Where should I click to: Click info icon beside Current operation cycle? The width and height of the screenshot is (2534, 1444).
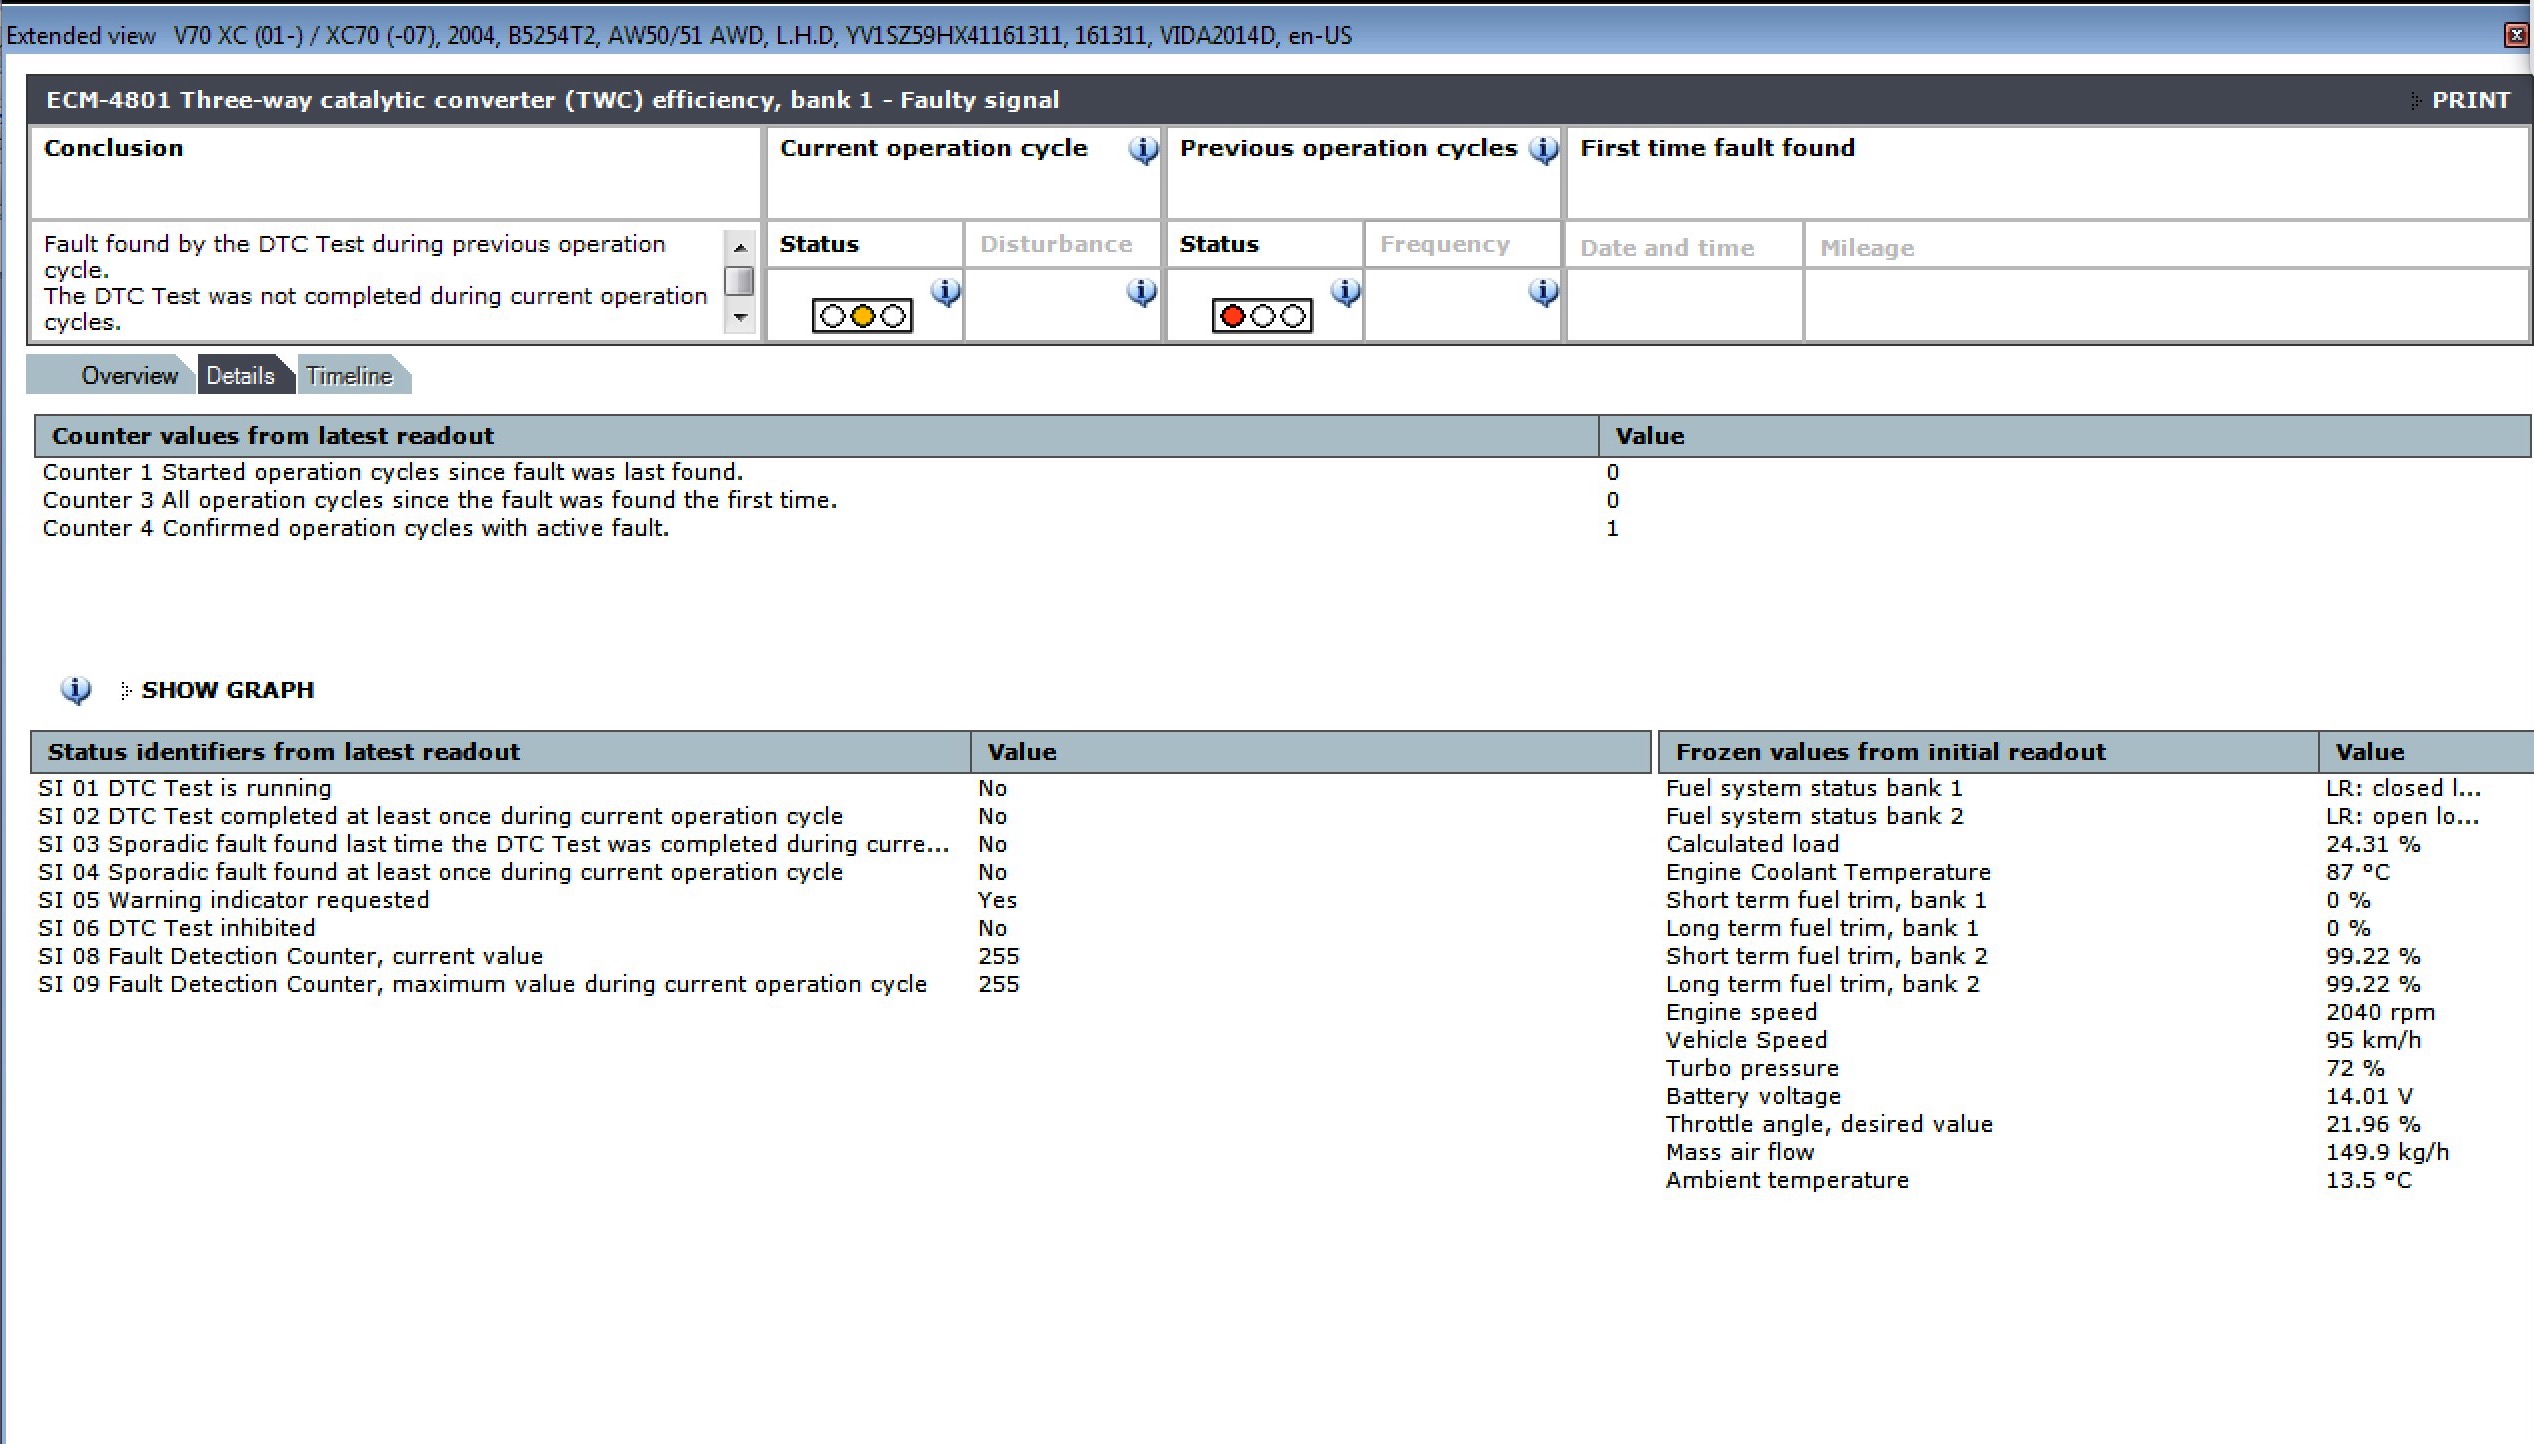(x=1143, y=150)
